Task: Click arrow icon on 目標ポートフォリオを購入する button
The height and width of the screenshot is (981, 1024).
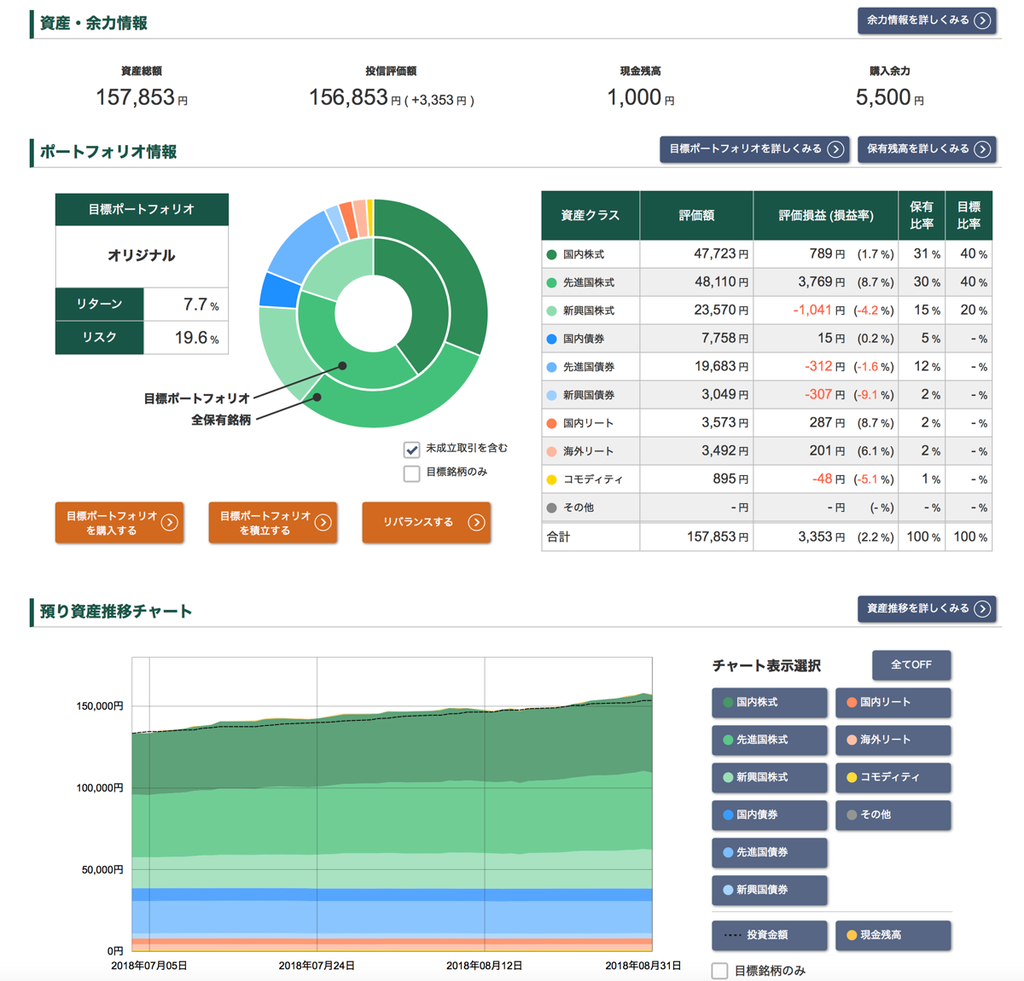Action: (x=169, y=523)
